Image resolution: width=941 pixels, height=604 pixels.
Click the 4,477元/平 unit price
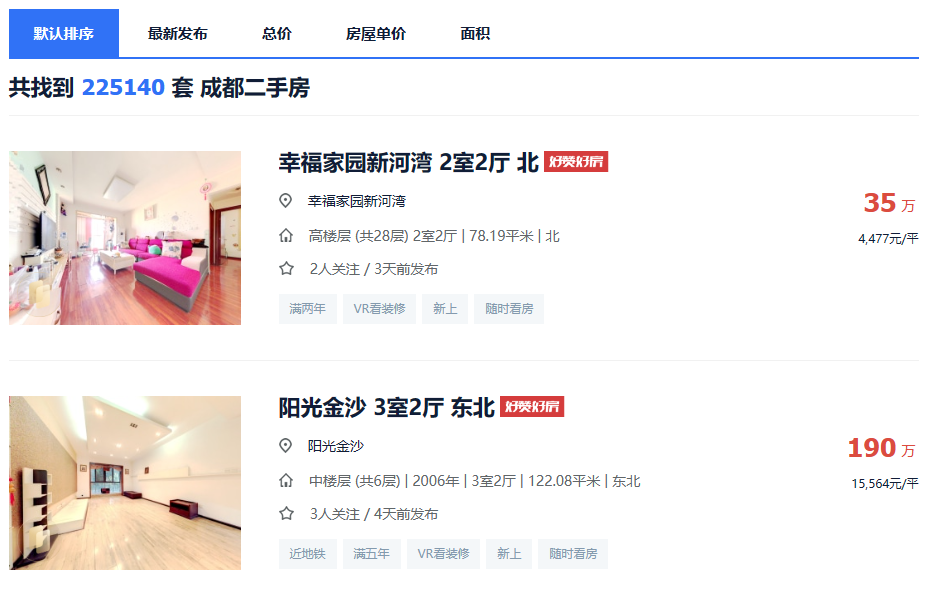pos(888,238)
